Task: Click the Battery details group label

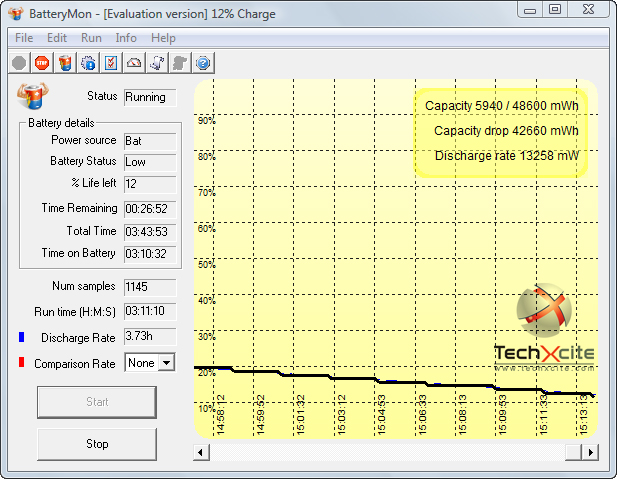Action: coord(61,123)
